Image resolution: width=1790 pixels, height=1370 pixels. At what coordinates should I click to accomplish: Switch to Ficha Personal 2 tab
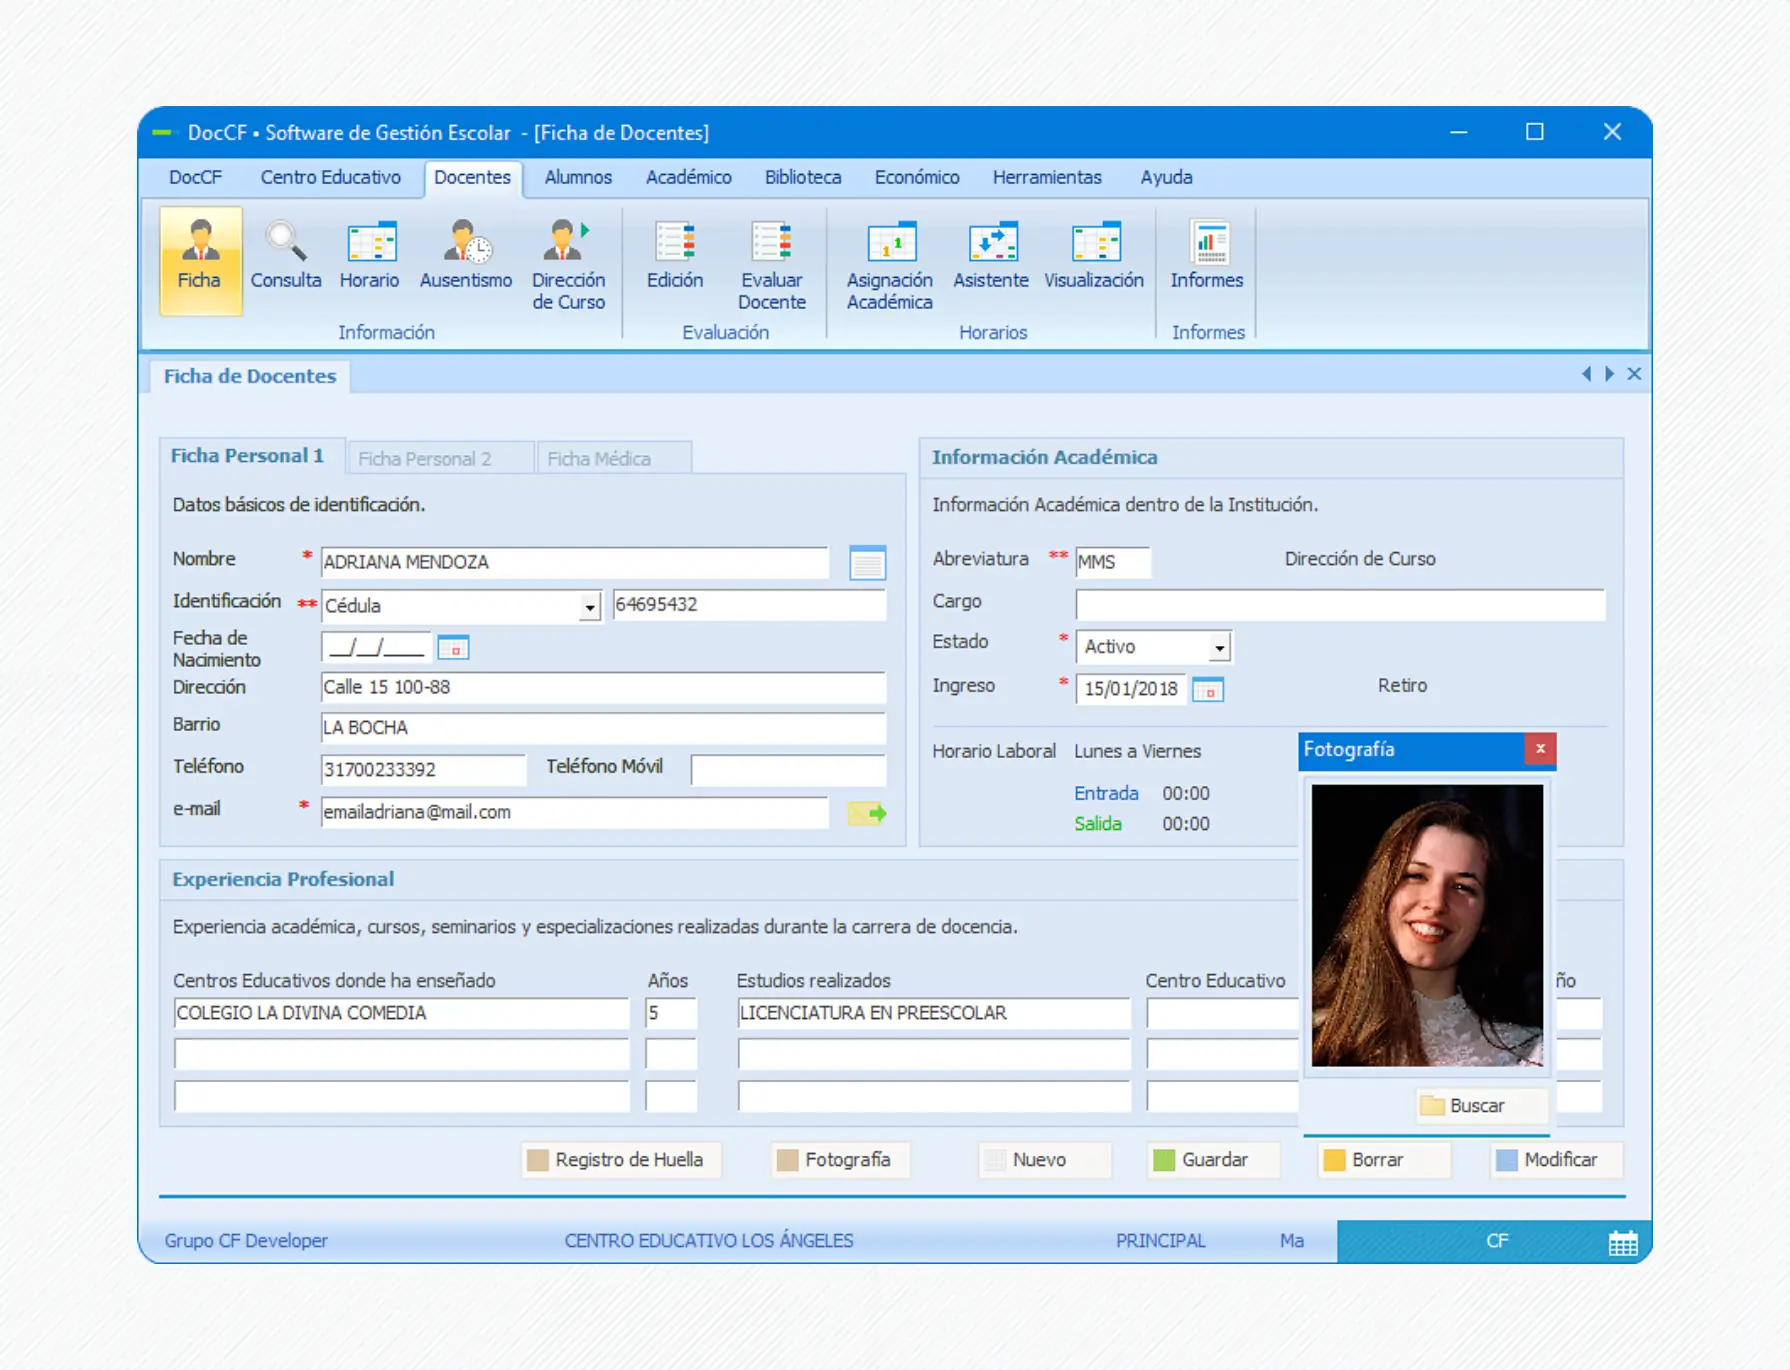(x=425, y=458)
